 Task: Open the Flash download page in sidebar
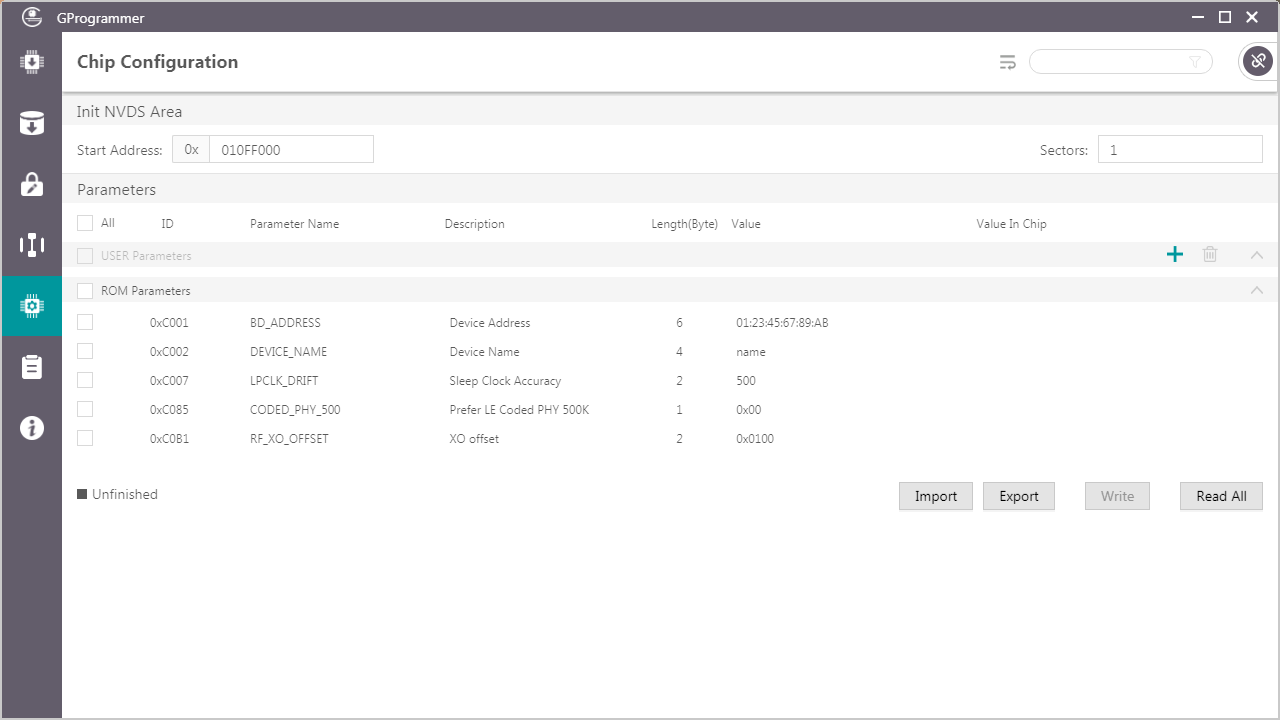(31, 123)
